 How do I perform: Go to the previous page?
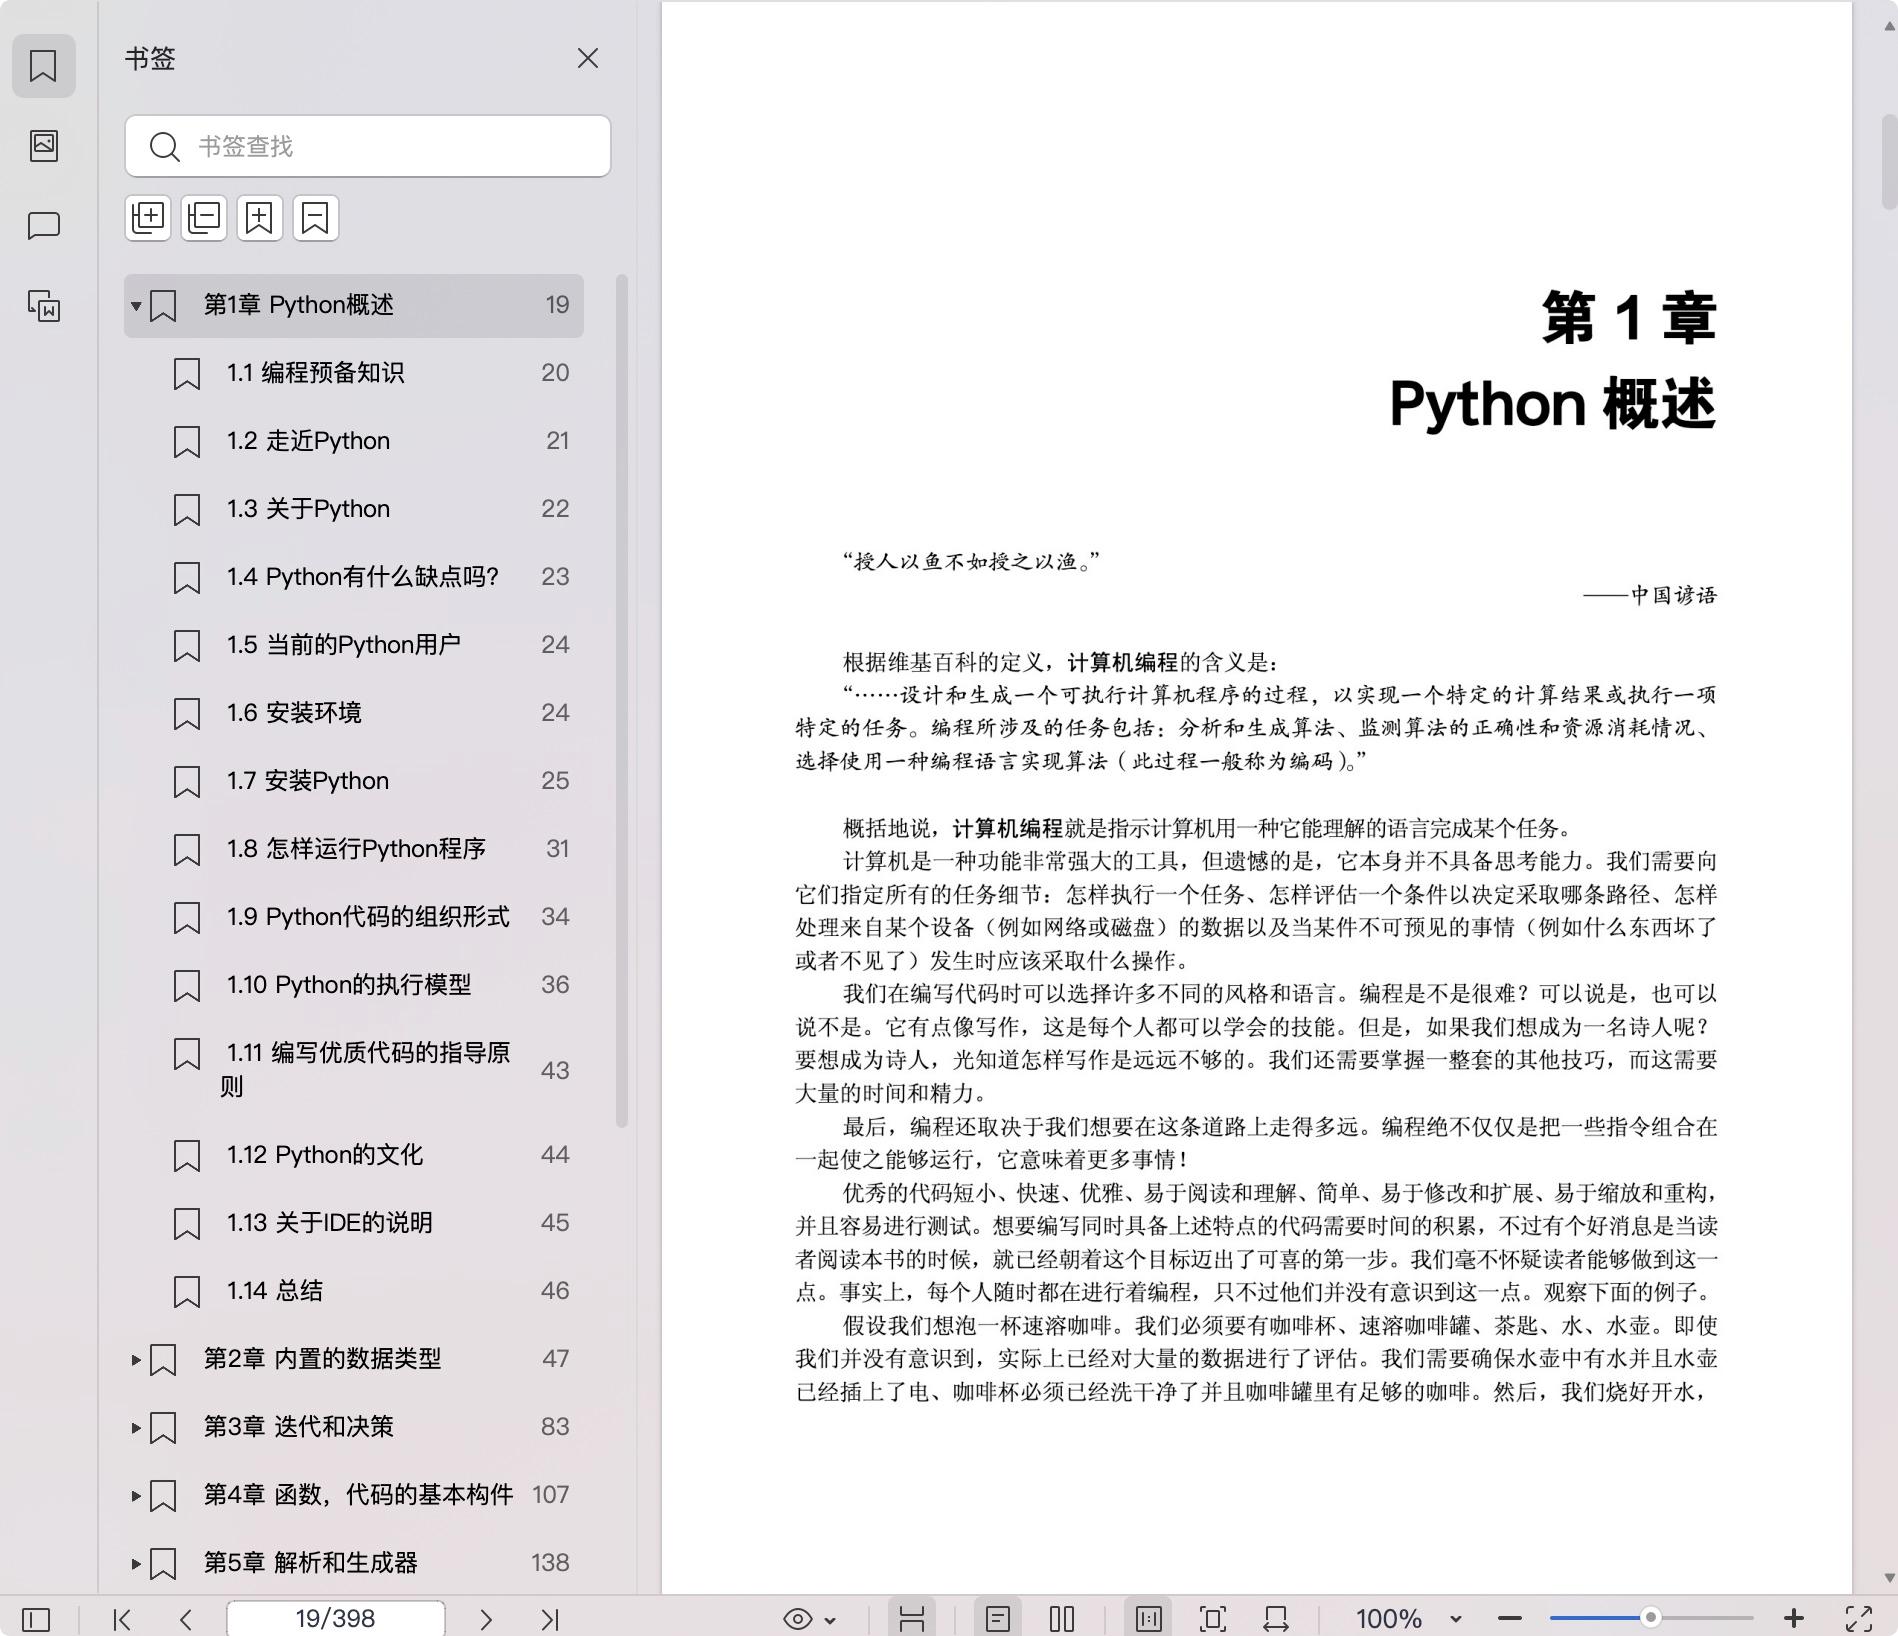185,1619
